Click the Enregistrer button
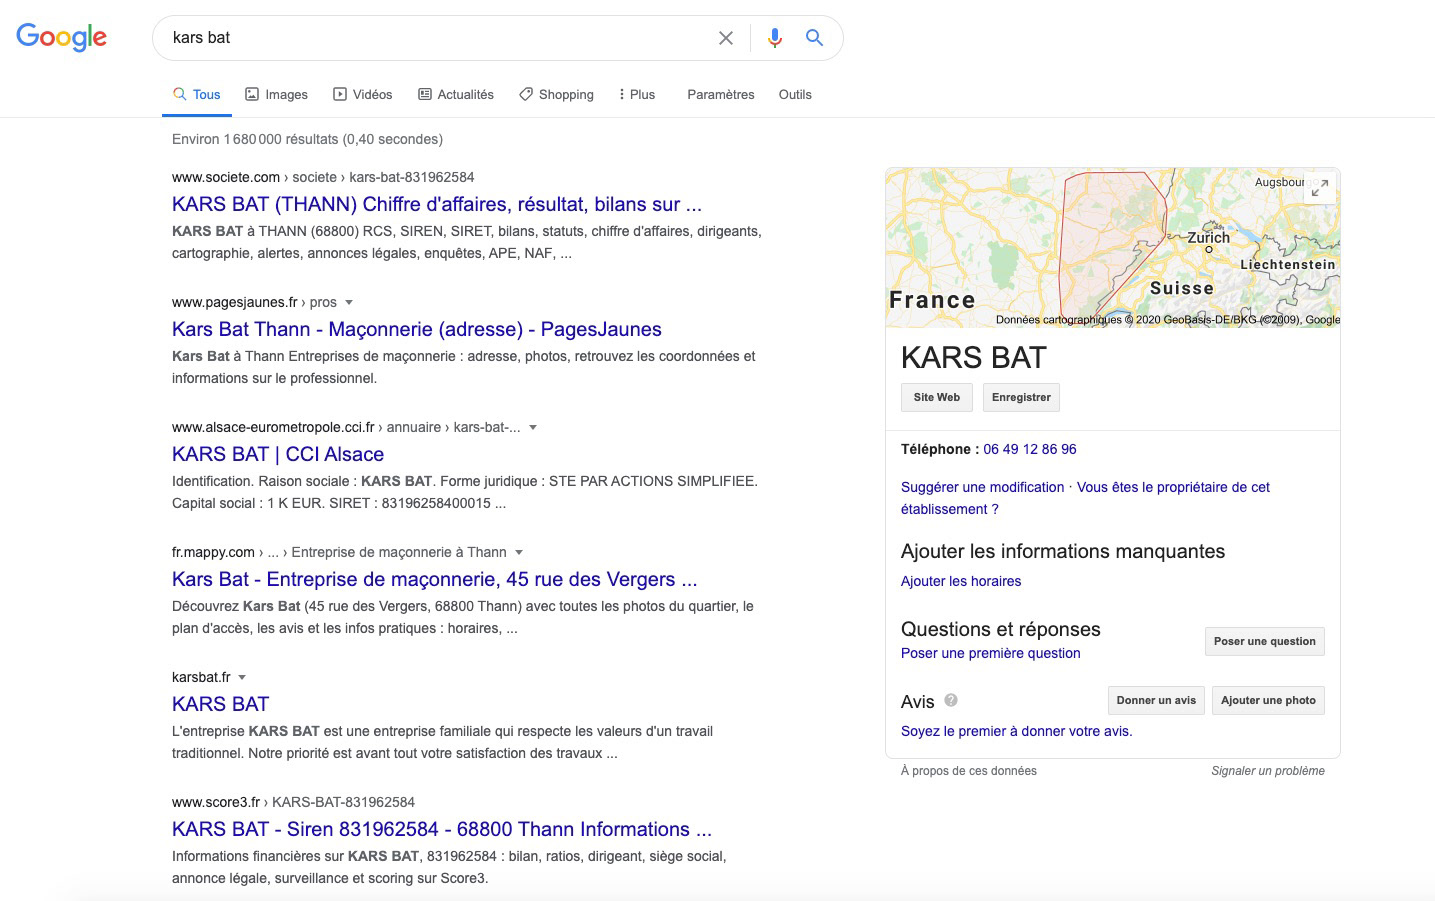The height and width of the screenshot is (901, 1435). (1021, 397)
